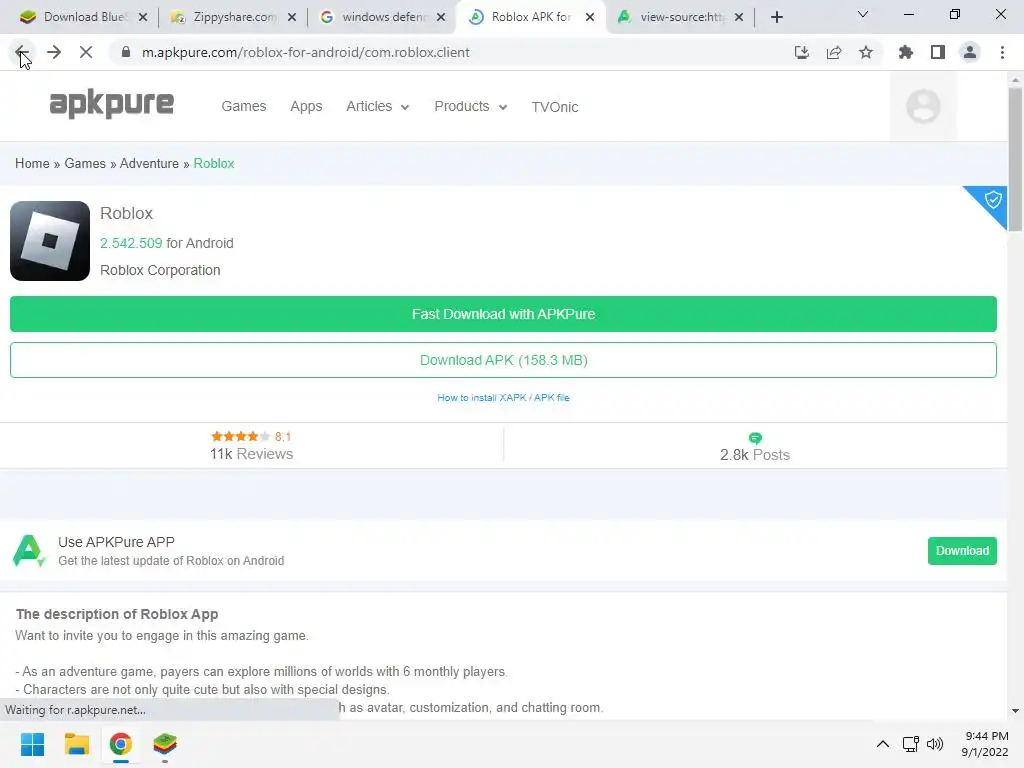This screenshot has width=1024, height=768.
Task: Stop loading the page
Action: (86, 52)
